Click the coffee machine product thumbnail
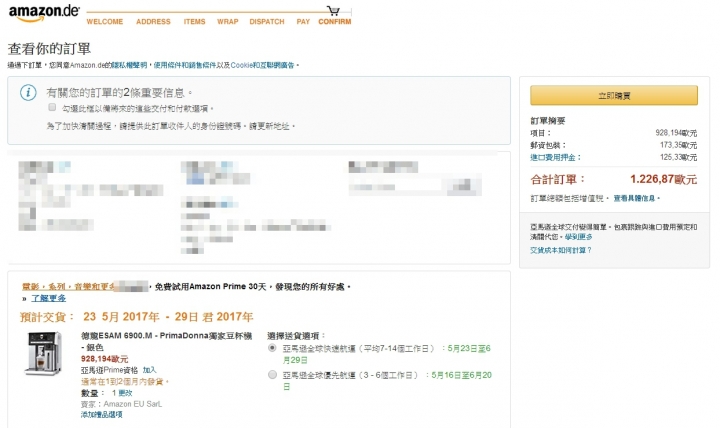The height and width of the screenshot is (428, 720). (43, 354)
